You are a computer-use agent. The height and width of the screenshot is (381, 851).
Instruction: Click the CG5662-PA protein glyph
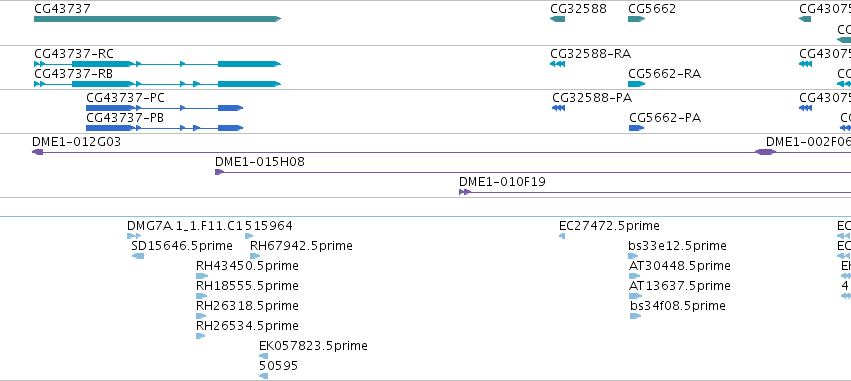(636, 128)
